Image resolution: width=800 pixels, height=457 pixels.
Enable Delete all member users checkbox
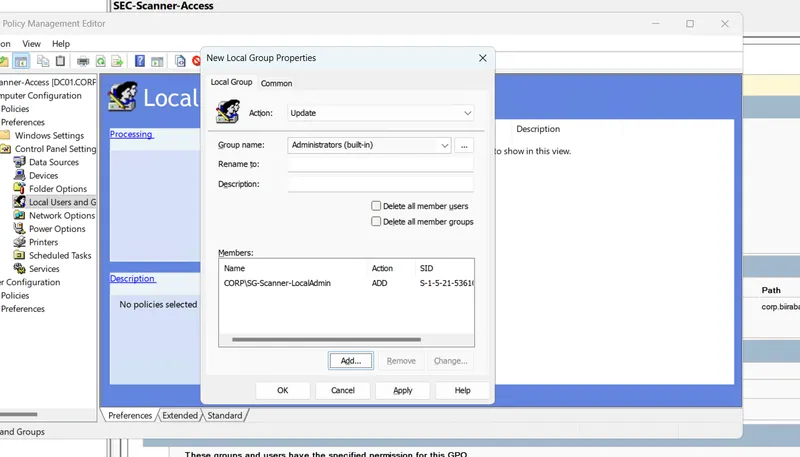(x=376, y=206)
